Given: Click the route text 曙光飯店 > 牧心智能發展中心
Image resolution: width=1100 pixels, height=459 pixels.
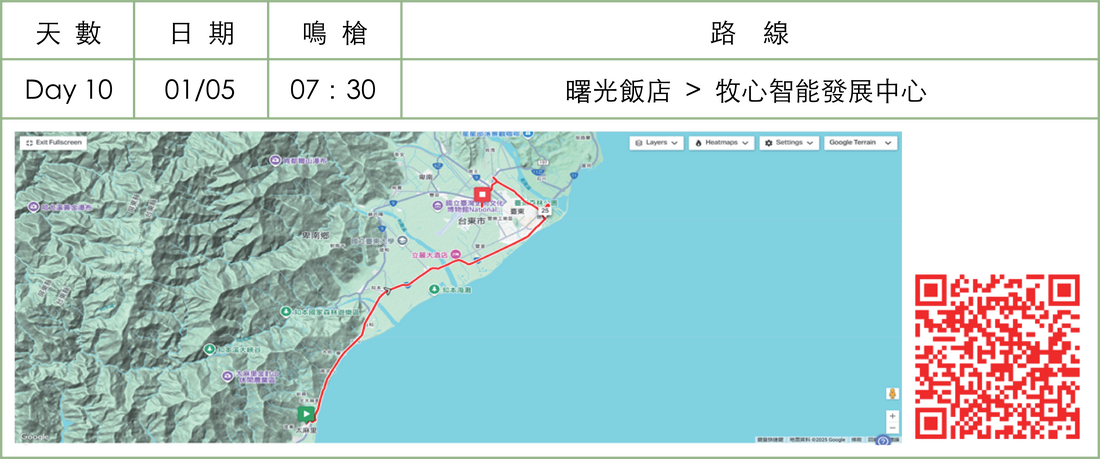Looking at the screenshot, I should 746,91.
